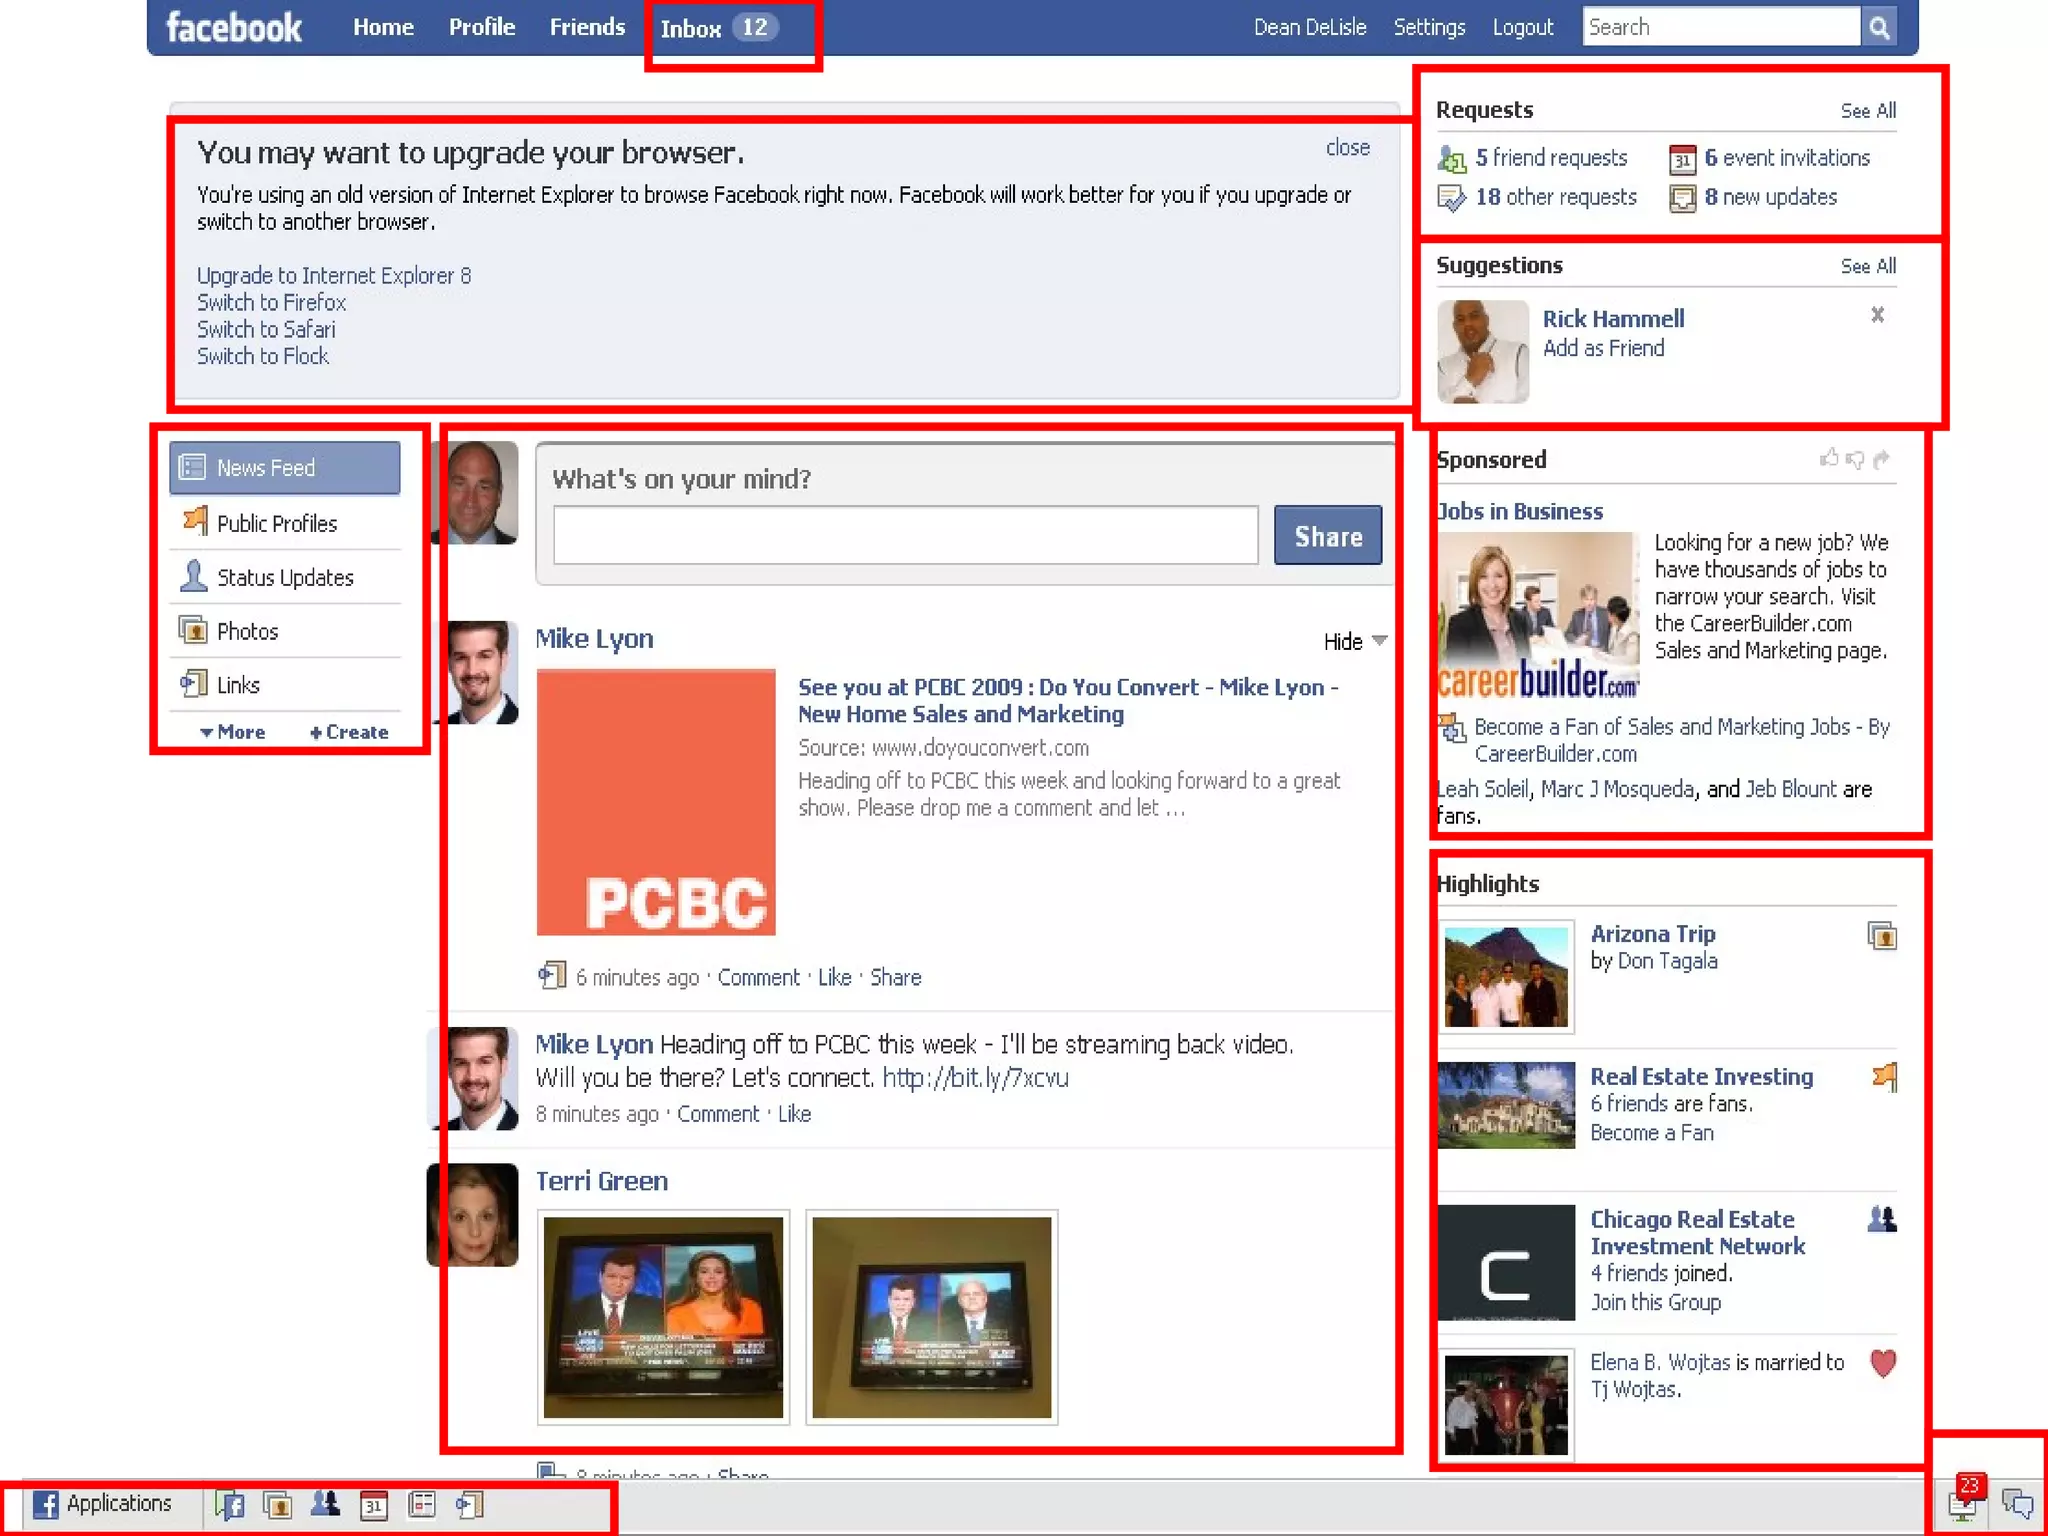Open the Events calendar icon in bottom bar
This screenshot has height=1536, width=2048.
point(374,1505)
